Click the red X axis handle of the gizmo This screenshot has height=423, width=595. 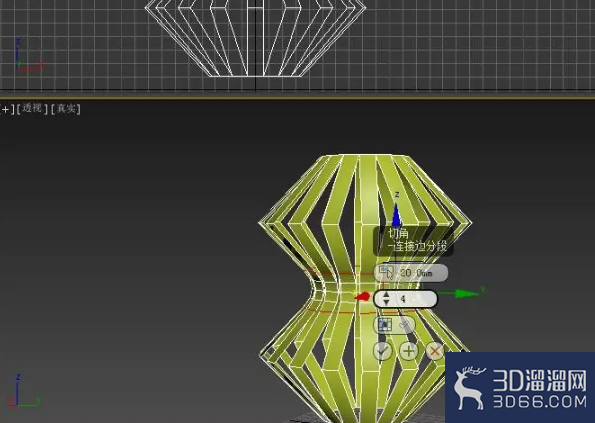point(363,297)
